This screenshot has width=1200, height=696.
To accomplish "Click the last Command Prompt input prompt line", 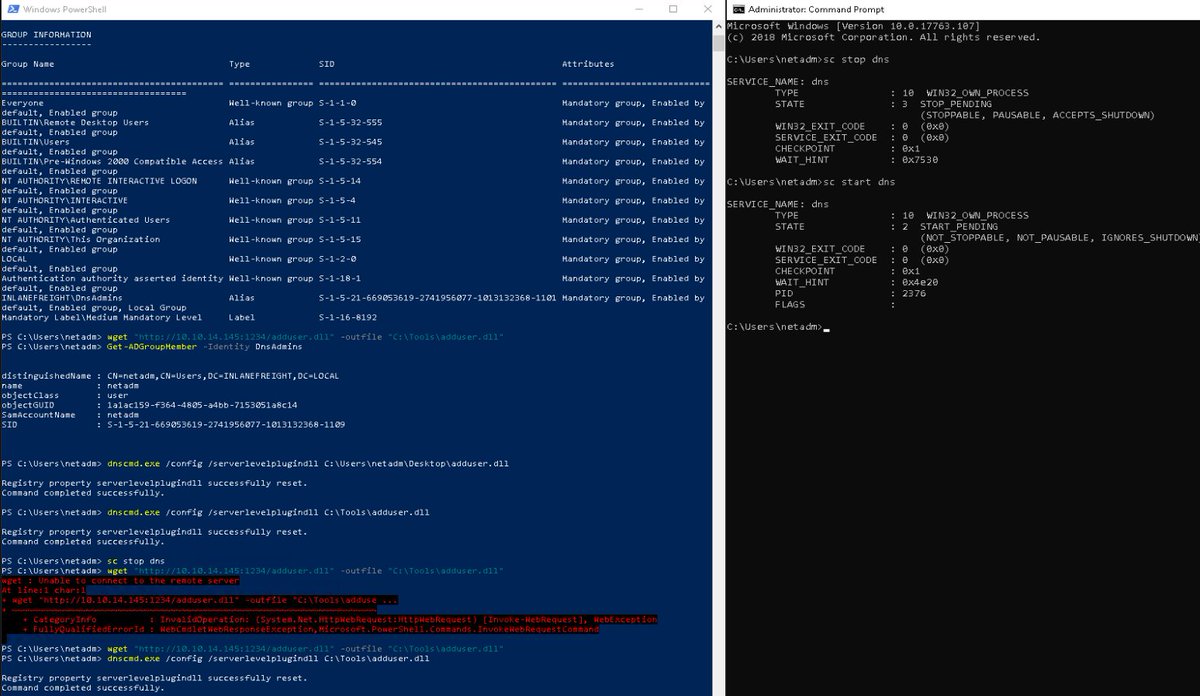I will click(779, 327).
